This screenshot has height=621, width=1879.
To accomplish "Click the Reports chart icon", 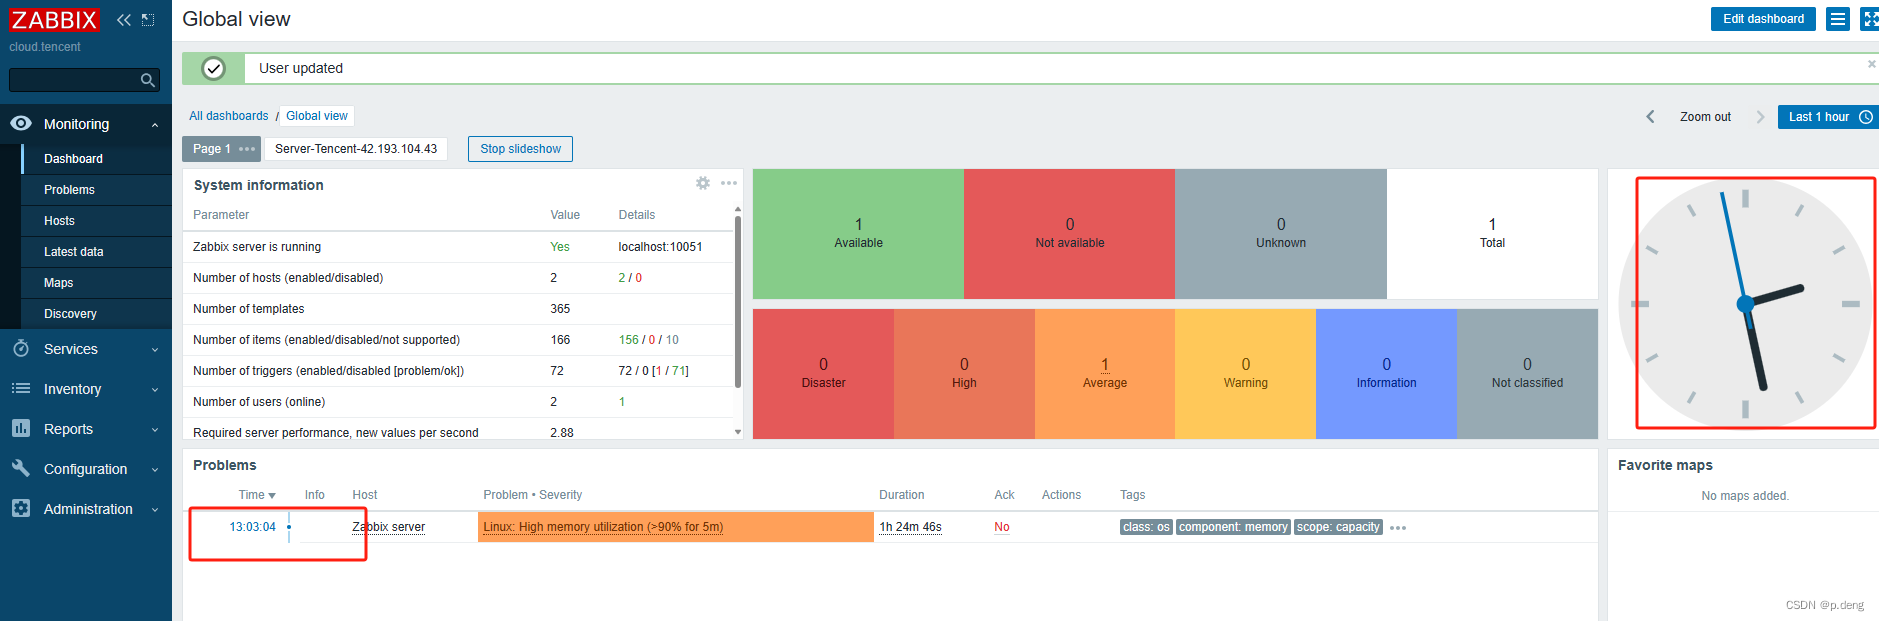I will (x=21, y=428).
